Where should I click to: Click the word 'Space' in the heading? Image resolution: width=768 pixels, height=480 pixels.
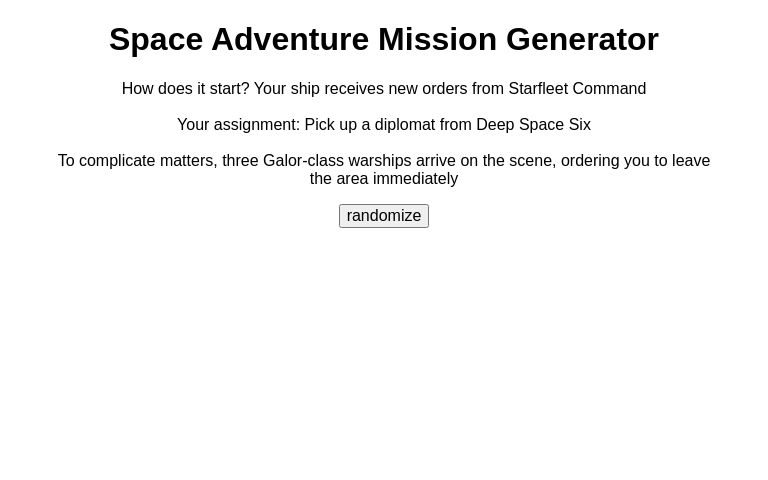coord(156,39)
